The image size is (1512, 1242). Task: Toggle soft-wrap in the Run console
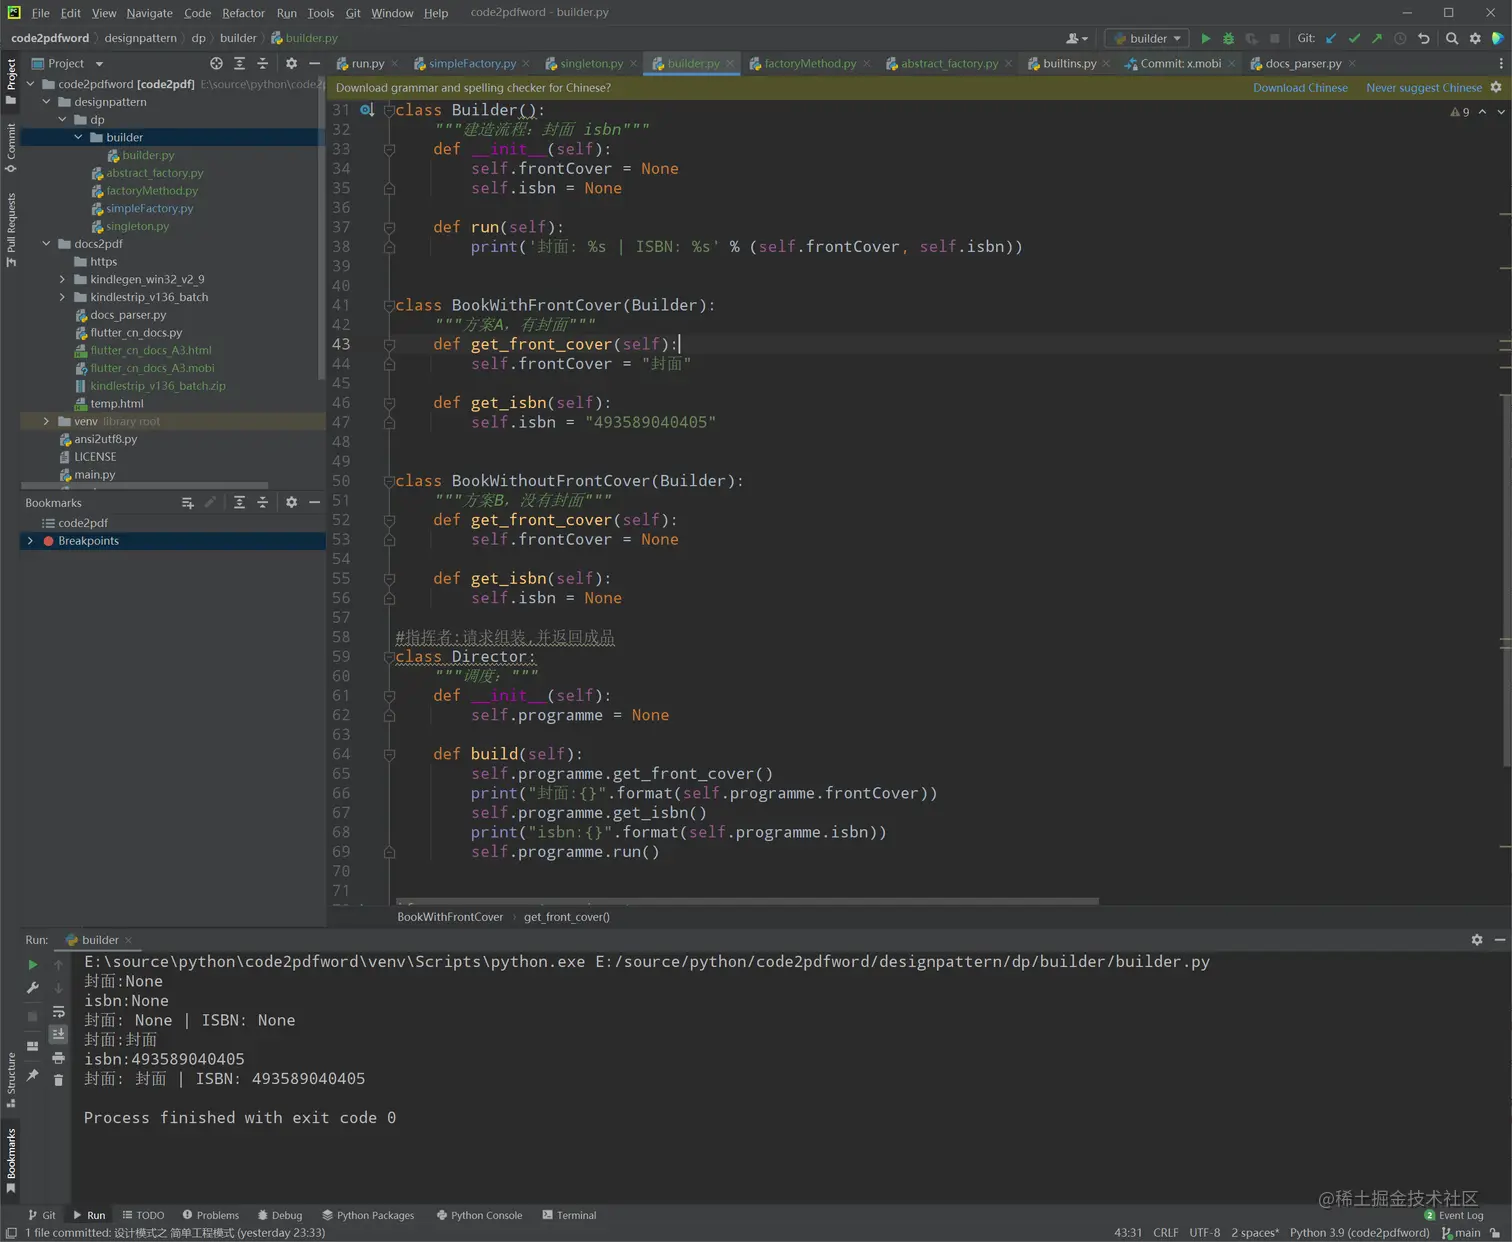[58, 1012]
